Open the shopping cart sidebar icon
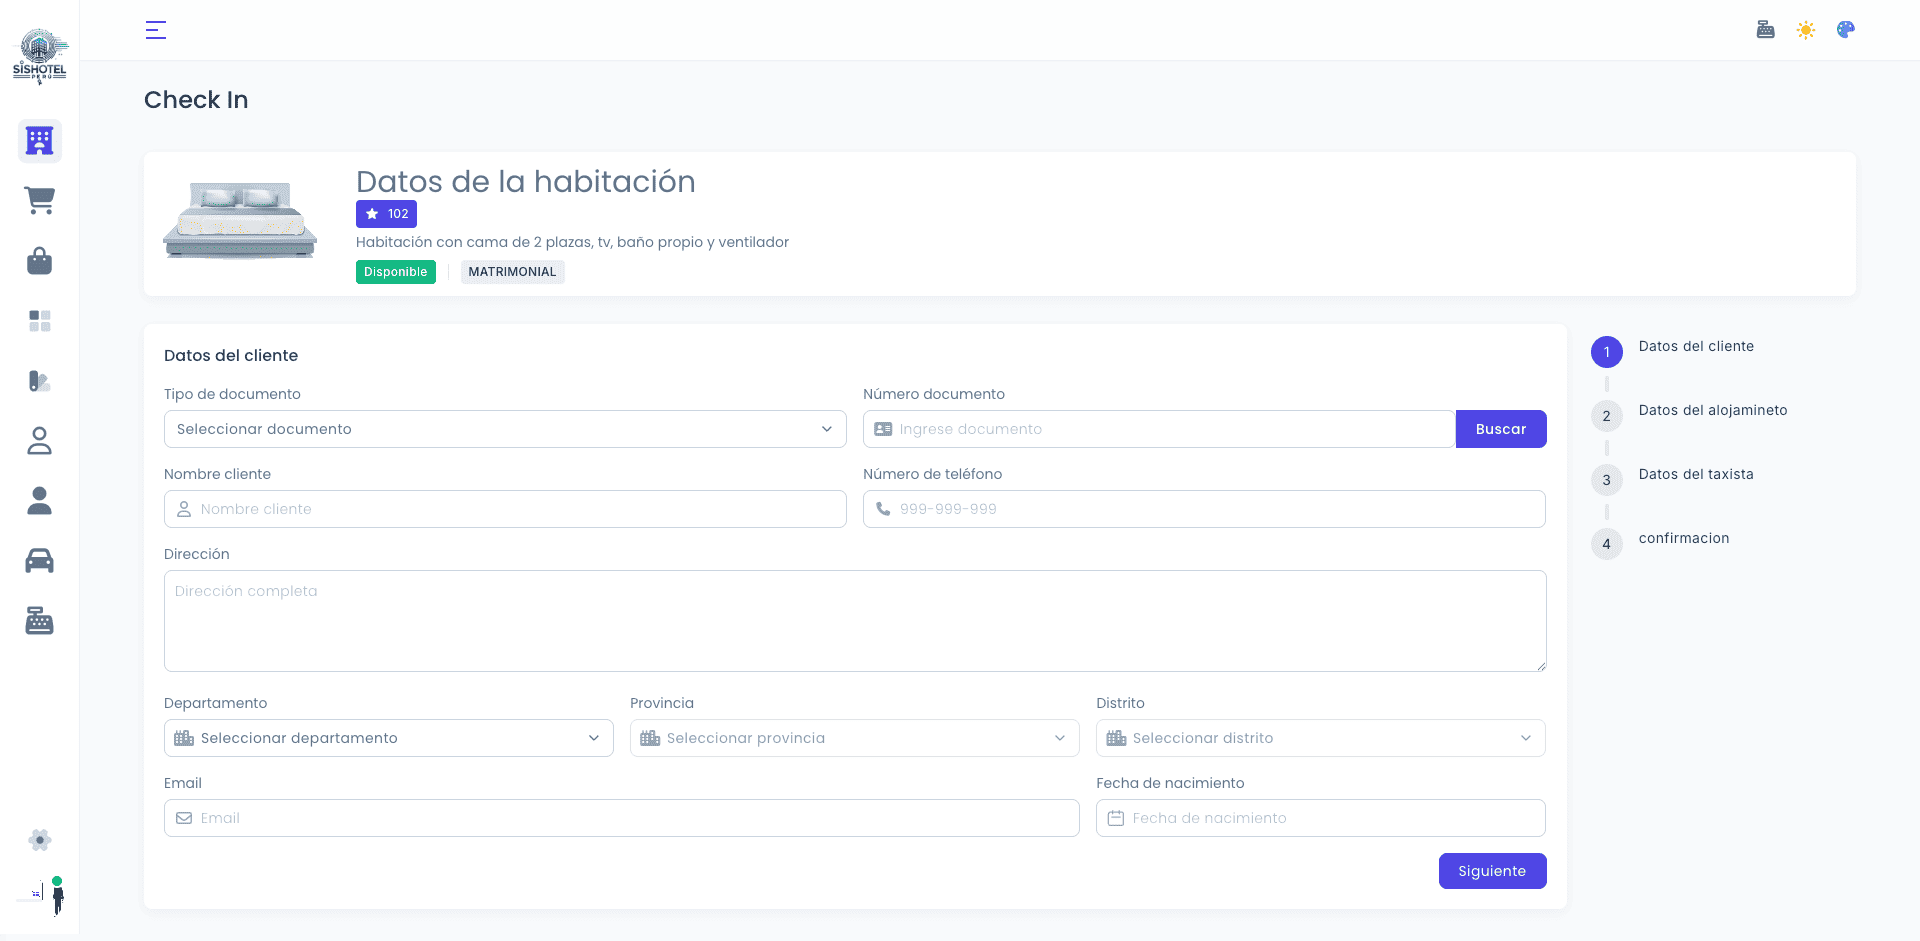This screenshot has width=1920, height=941. pos(39,201)
